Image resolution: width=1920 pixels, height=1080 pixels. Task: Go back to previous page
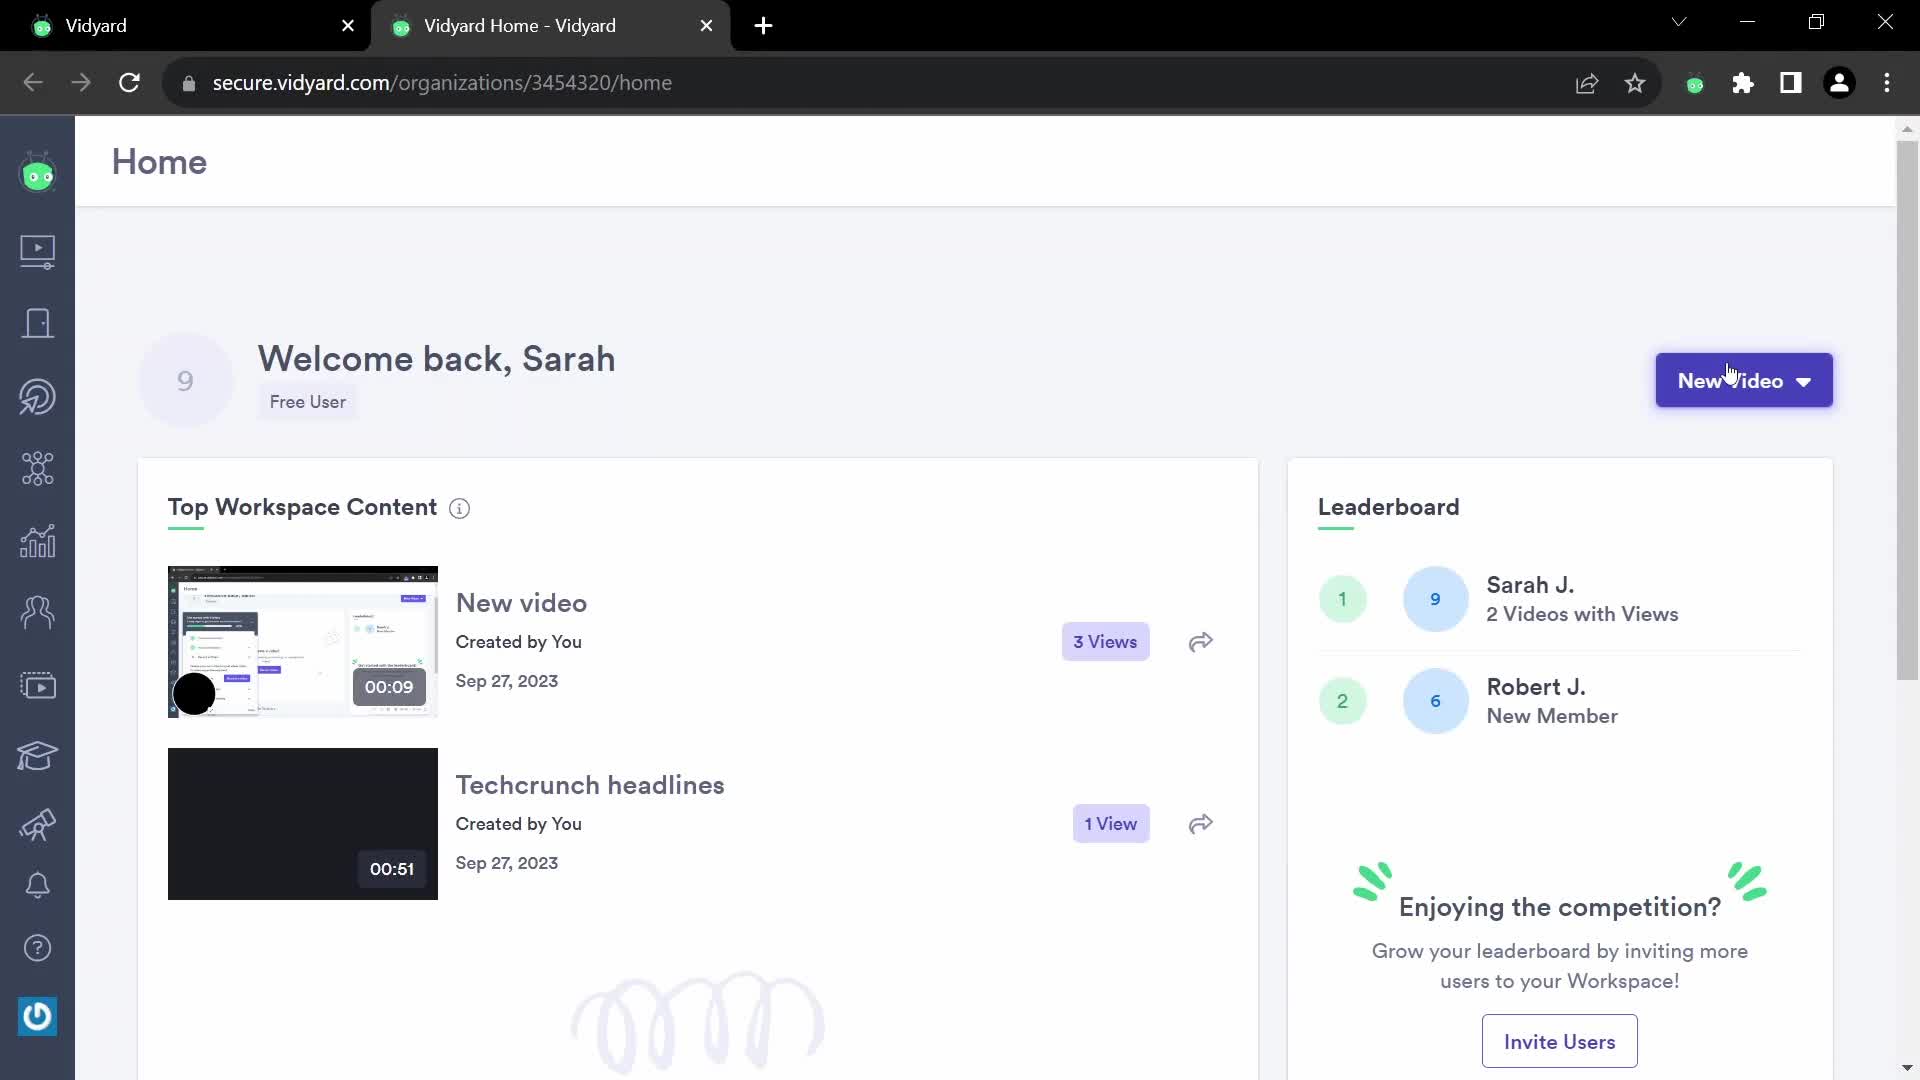(33, 83)
